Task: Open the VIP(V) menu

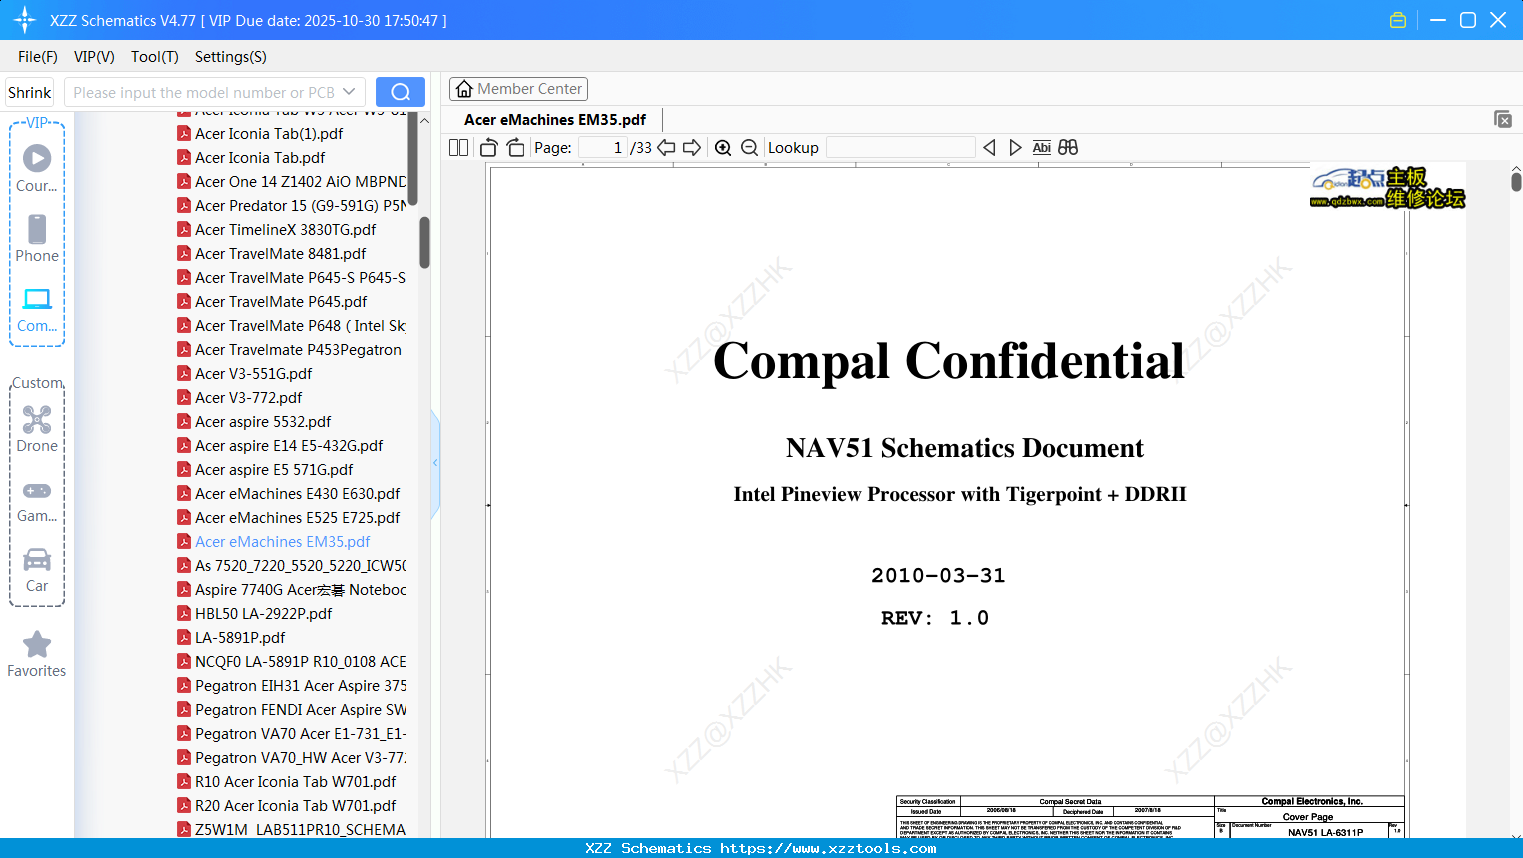Action: click(94, 57)
